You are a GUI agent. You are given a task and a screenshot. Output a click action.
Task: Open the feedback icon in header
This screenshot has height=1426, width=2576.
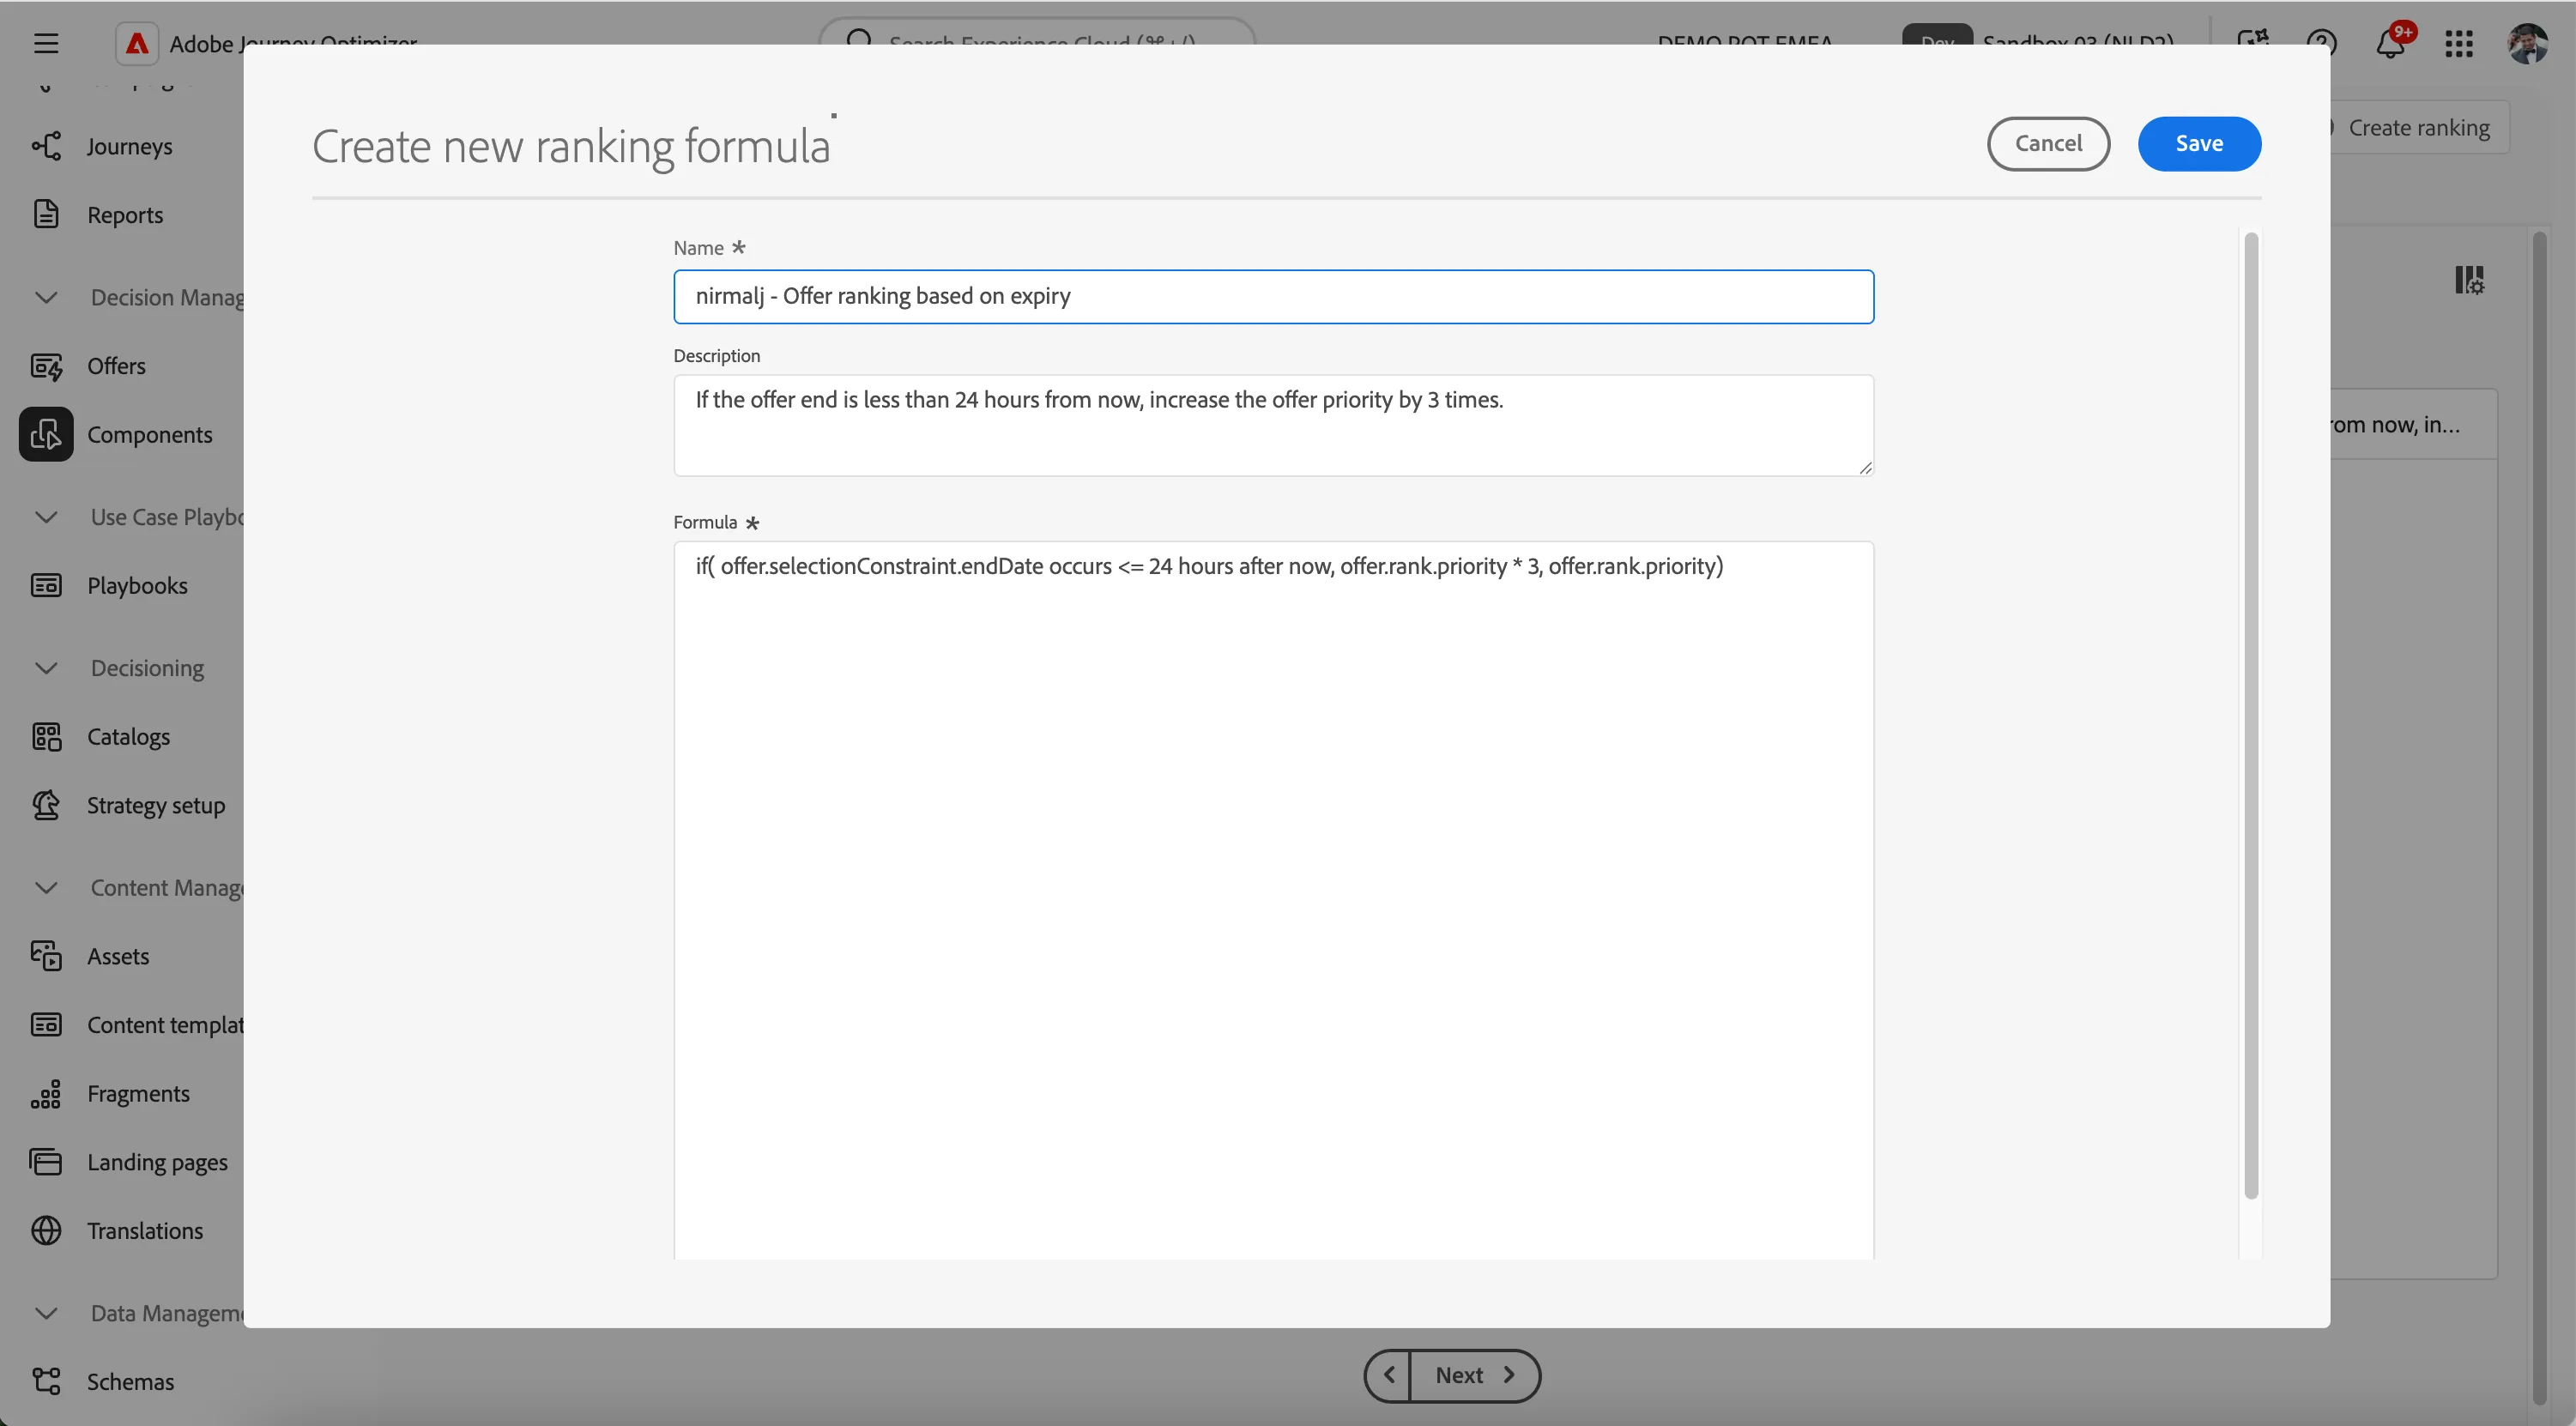pos(2253,43)
